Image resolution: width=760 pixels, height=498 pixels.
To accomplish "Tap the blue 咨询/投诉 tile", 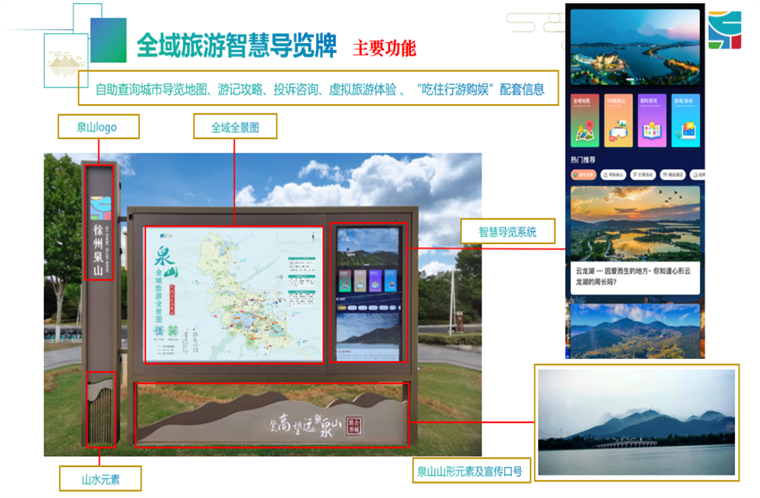I will point(684,121).
